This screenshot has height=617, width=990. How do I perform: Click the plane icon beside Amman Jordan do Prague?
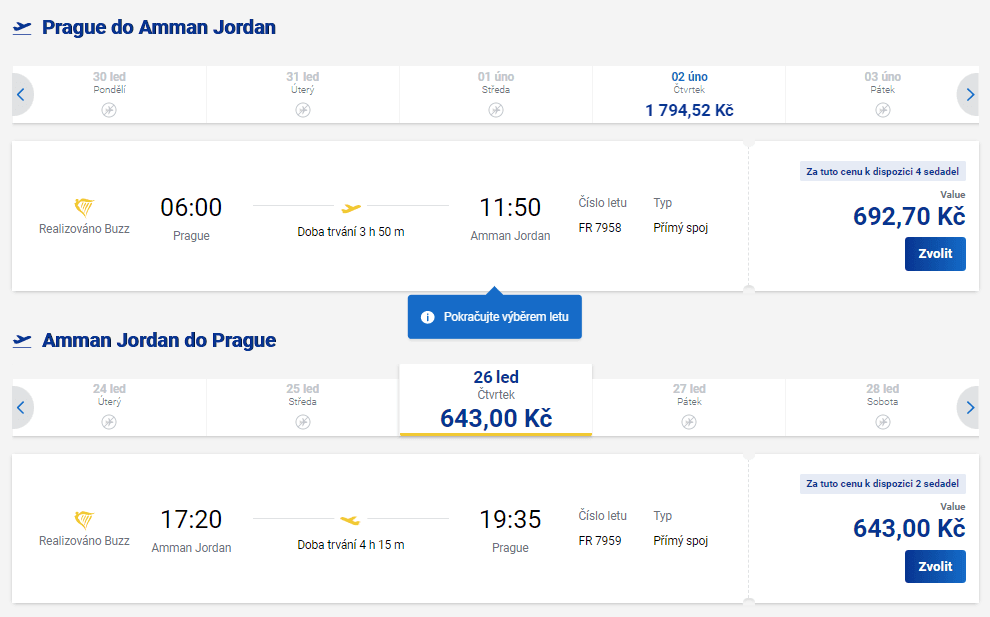[x=22, y=340]
